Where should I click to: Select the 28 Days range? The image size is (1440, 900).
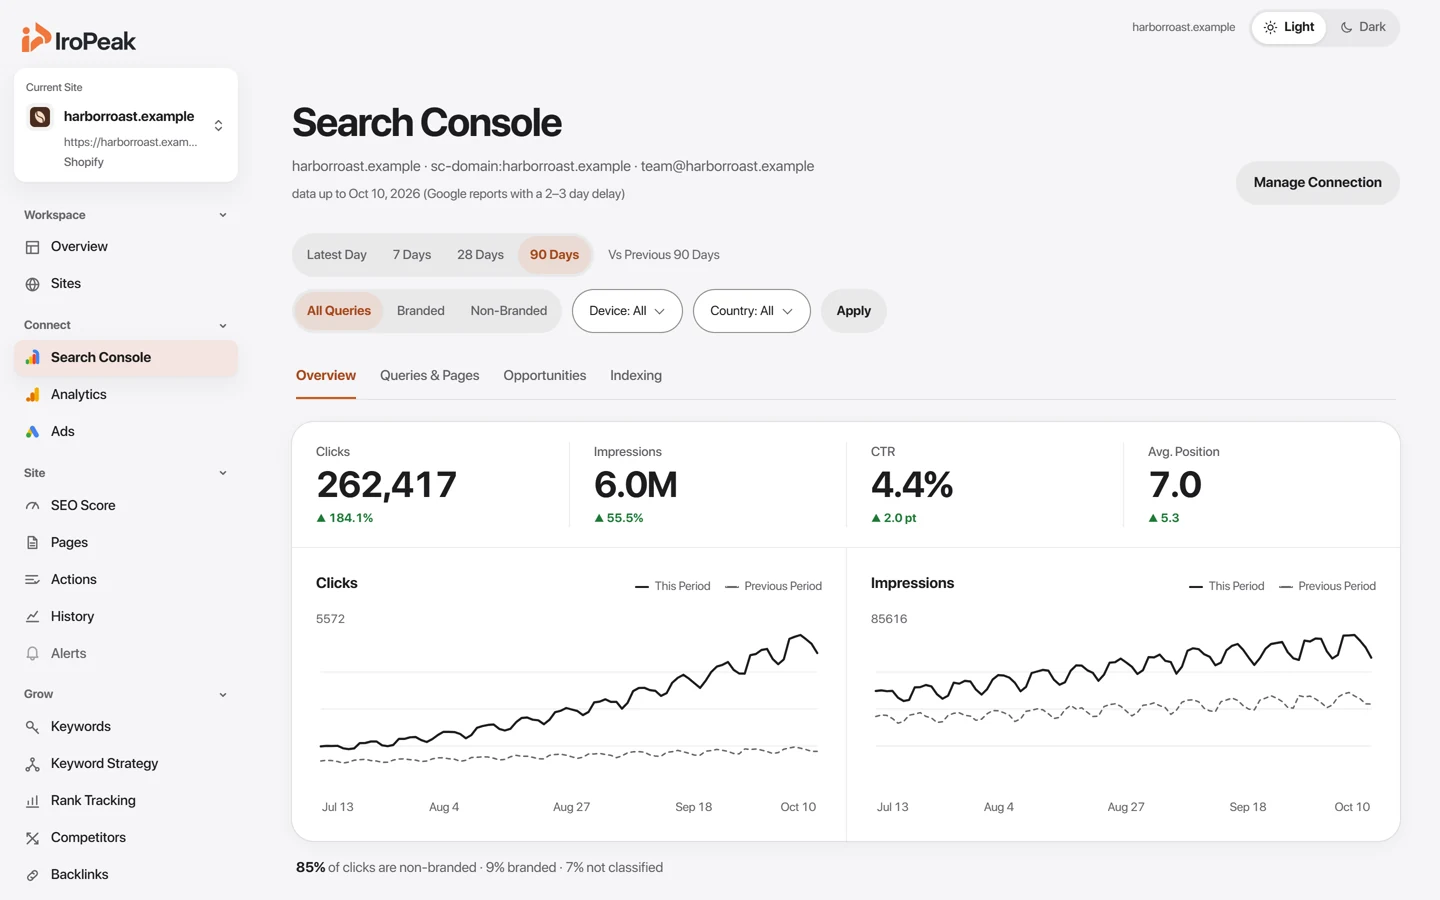tap(480, 255)
